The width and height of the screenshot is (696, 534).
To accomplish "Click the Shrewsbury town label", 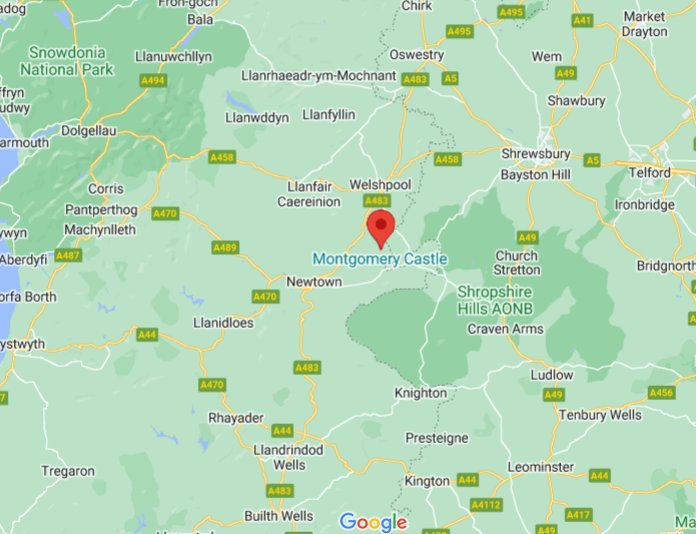I will coord(536,154).
